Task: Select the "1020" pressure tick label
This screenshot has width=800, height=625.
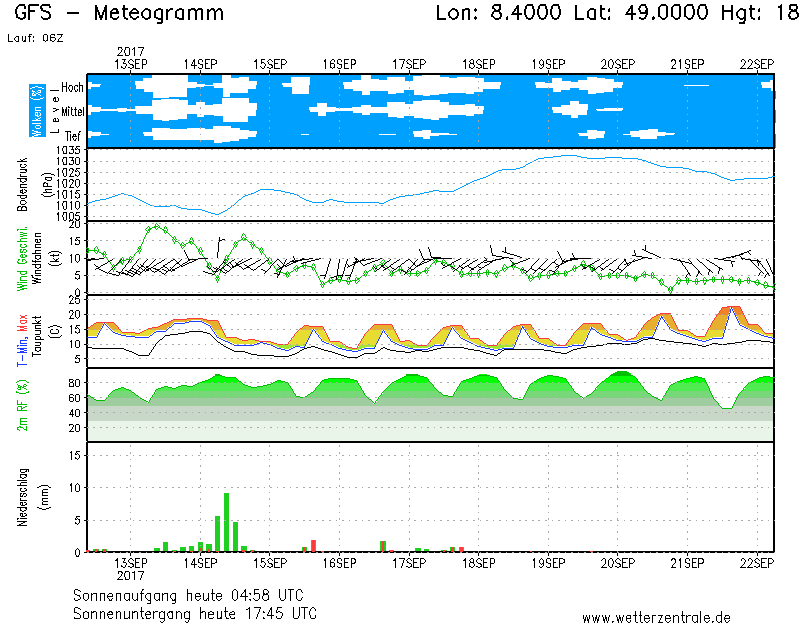Action: (x=68, y=183)
